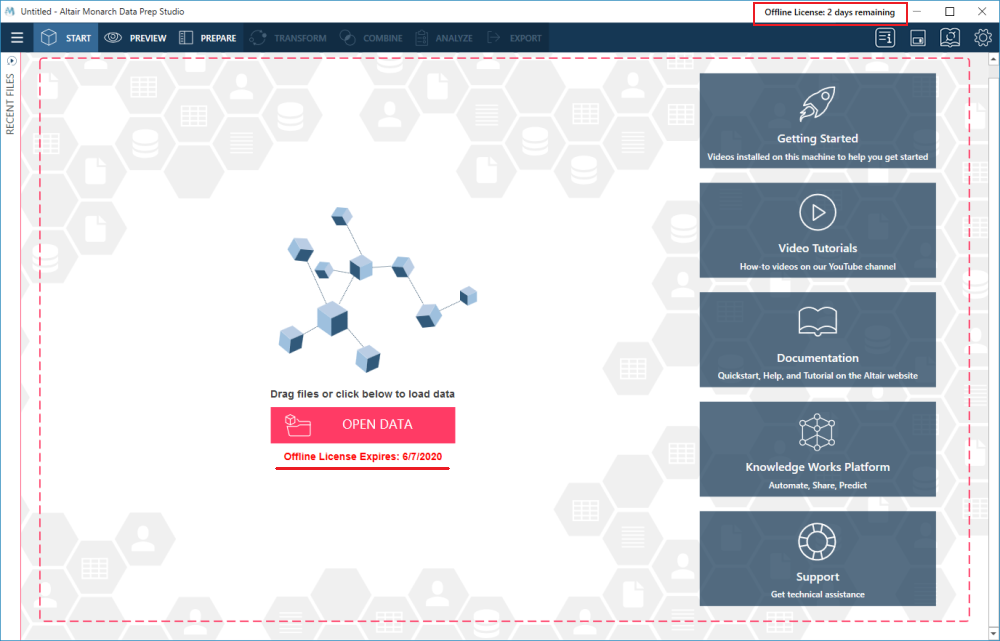Click the Recent Files vertical label
The height and width of the screenshot is (641, 1000).
[x=11, y=103]
